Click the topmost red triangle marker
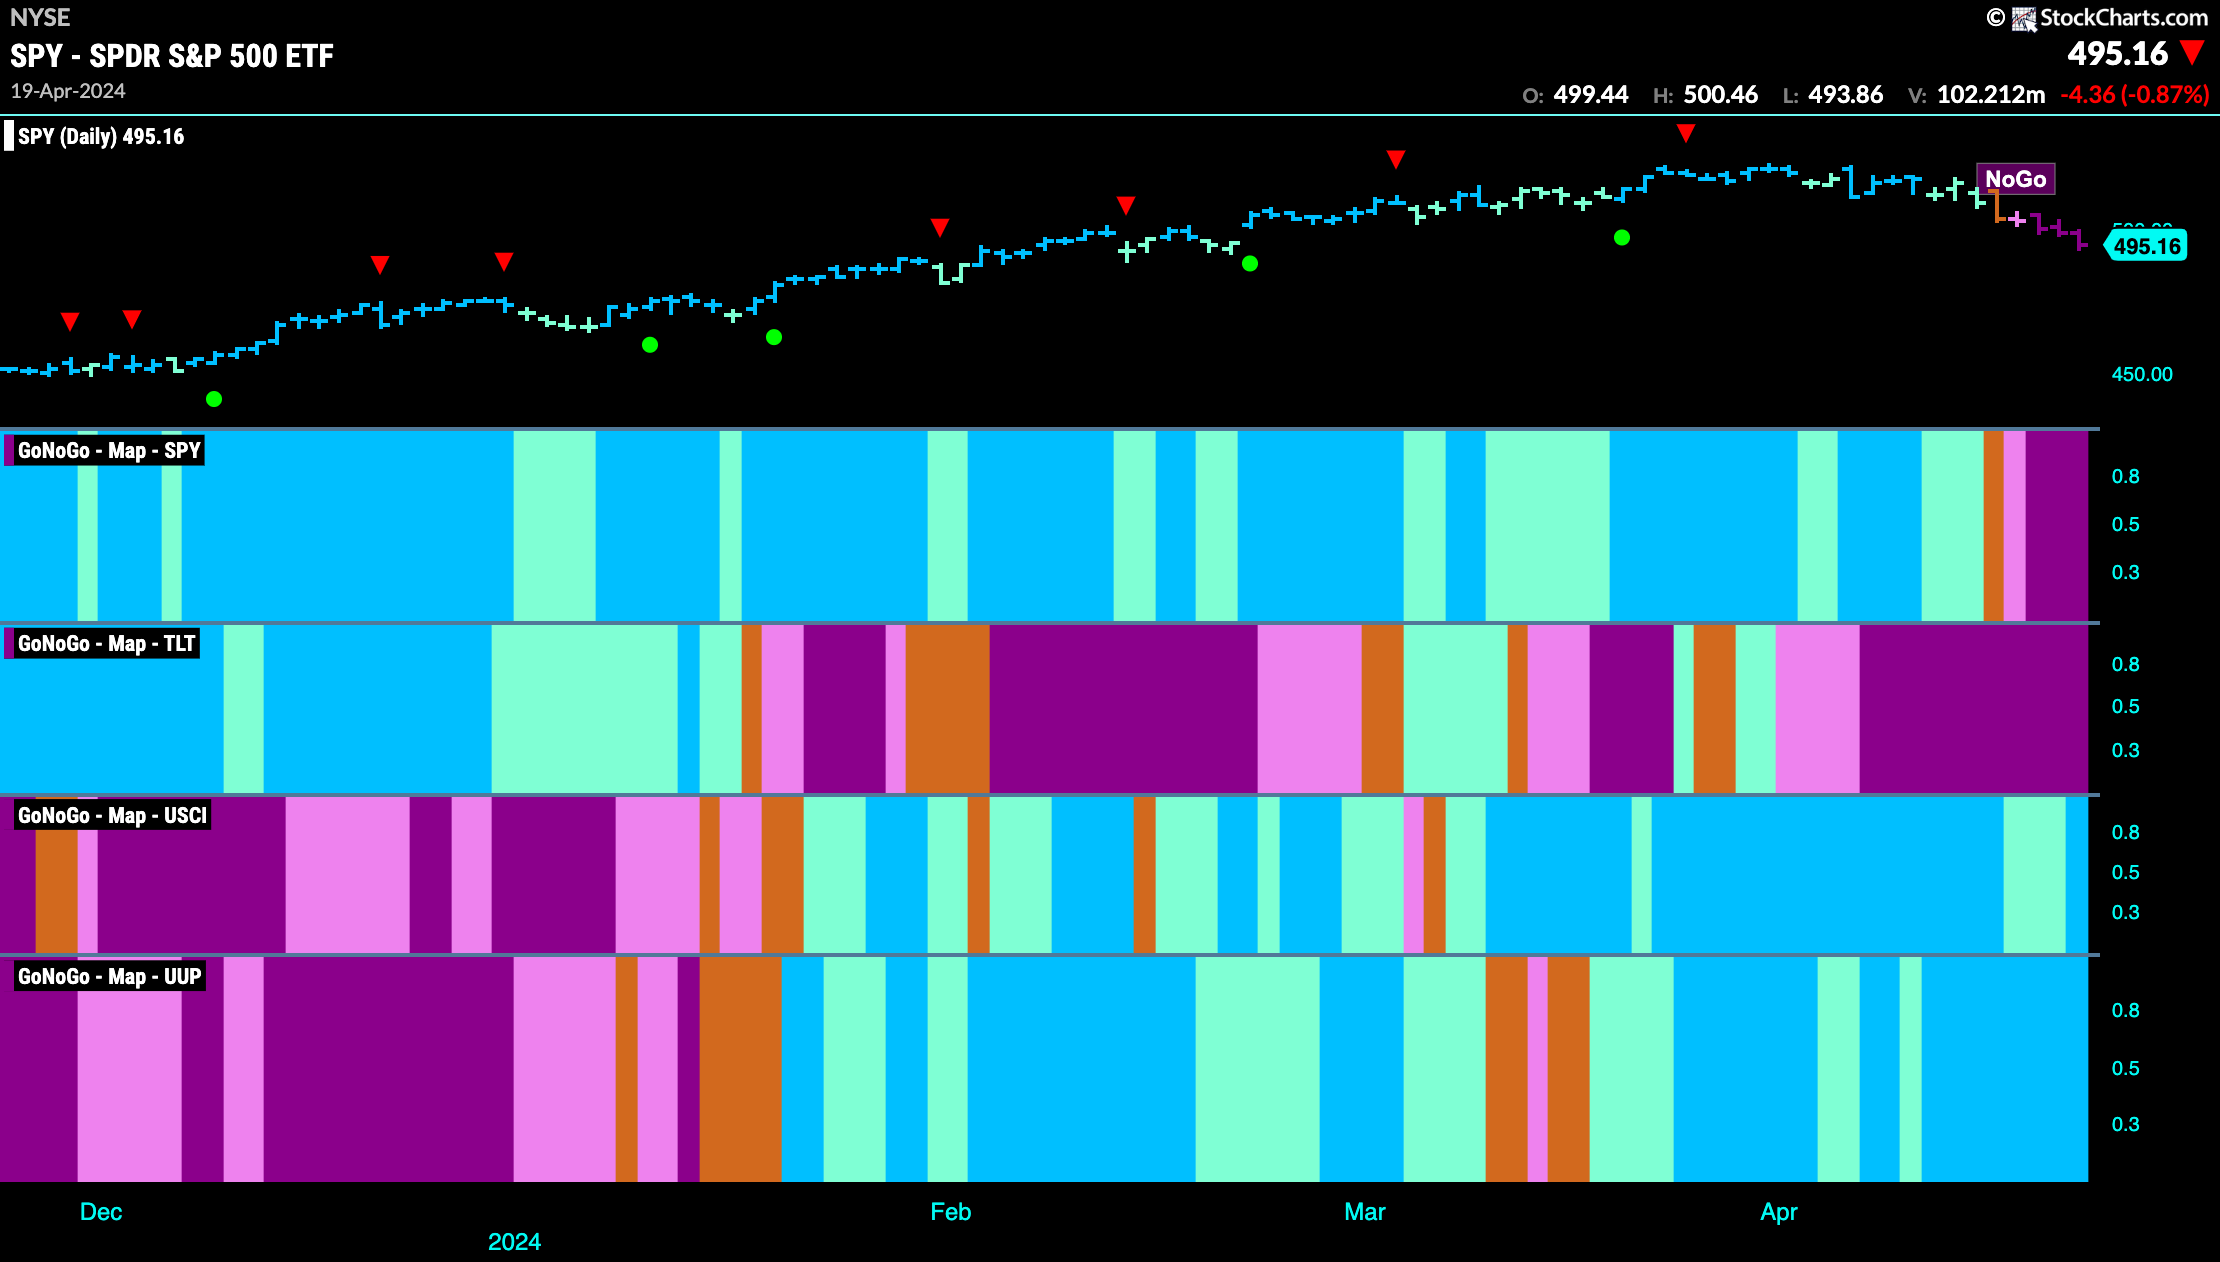This screenshot has width=2220, height=1262. [x=1686, y=133]
